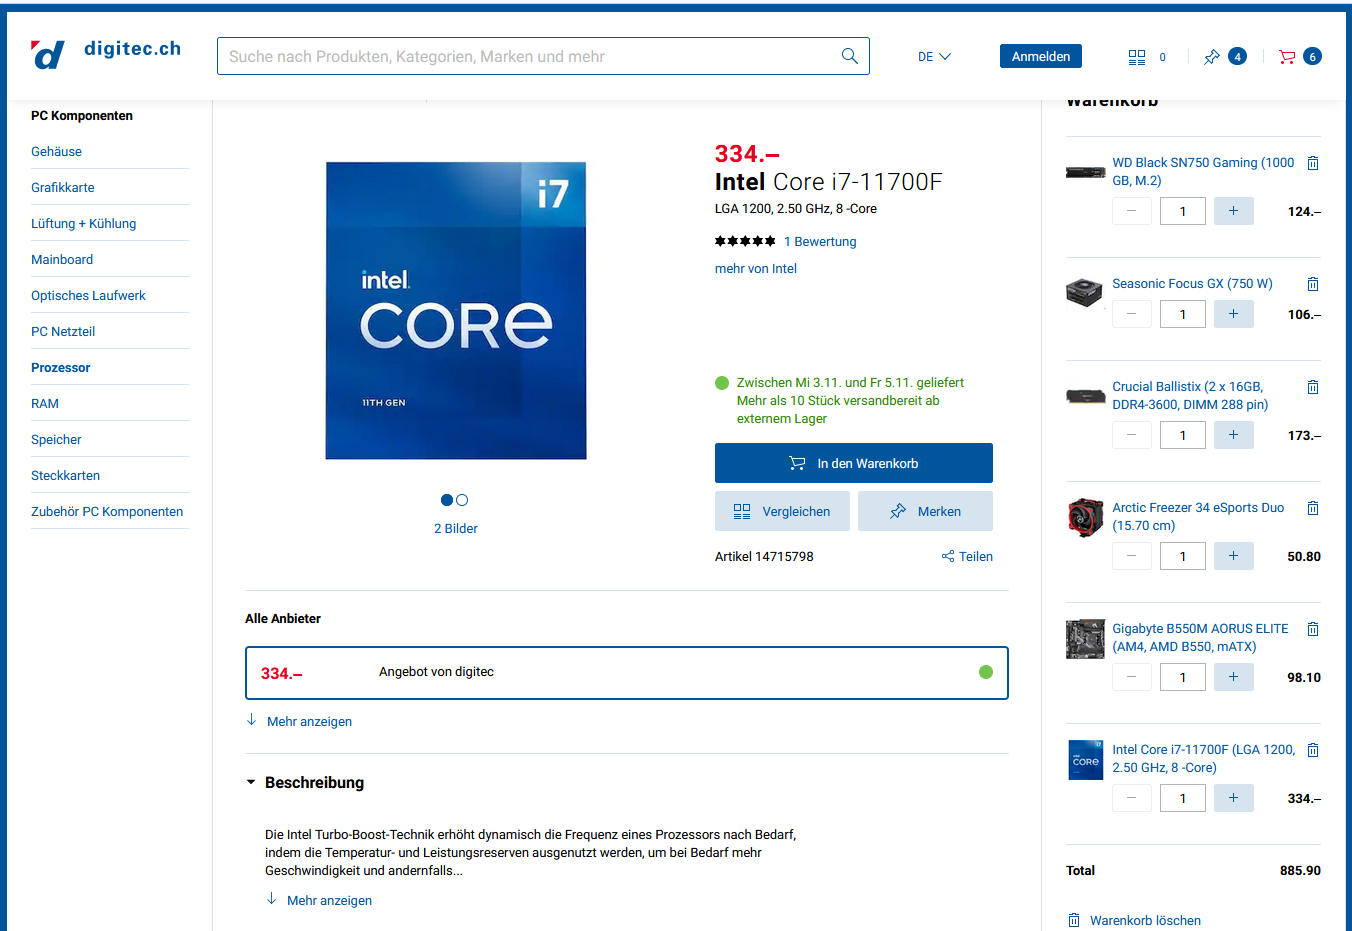Decrease quantity of Intel Core i7-11700F in cart
This screenshot has height=931, width=1352.
(x=1132, y=798)
